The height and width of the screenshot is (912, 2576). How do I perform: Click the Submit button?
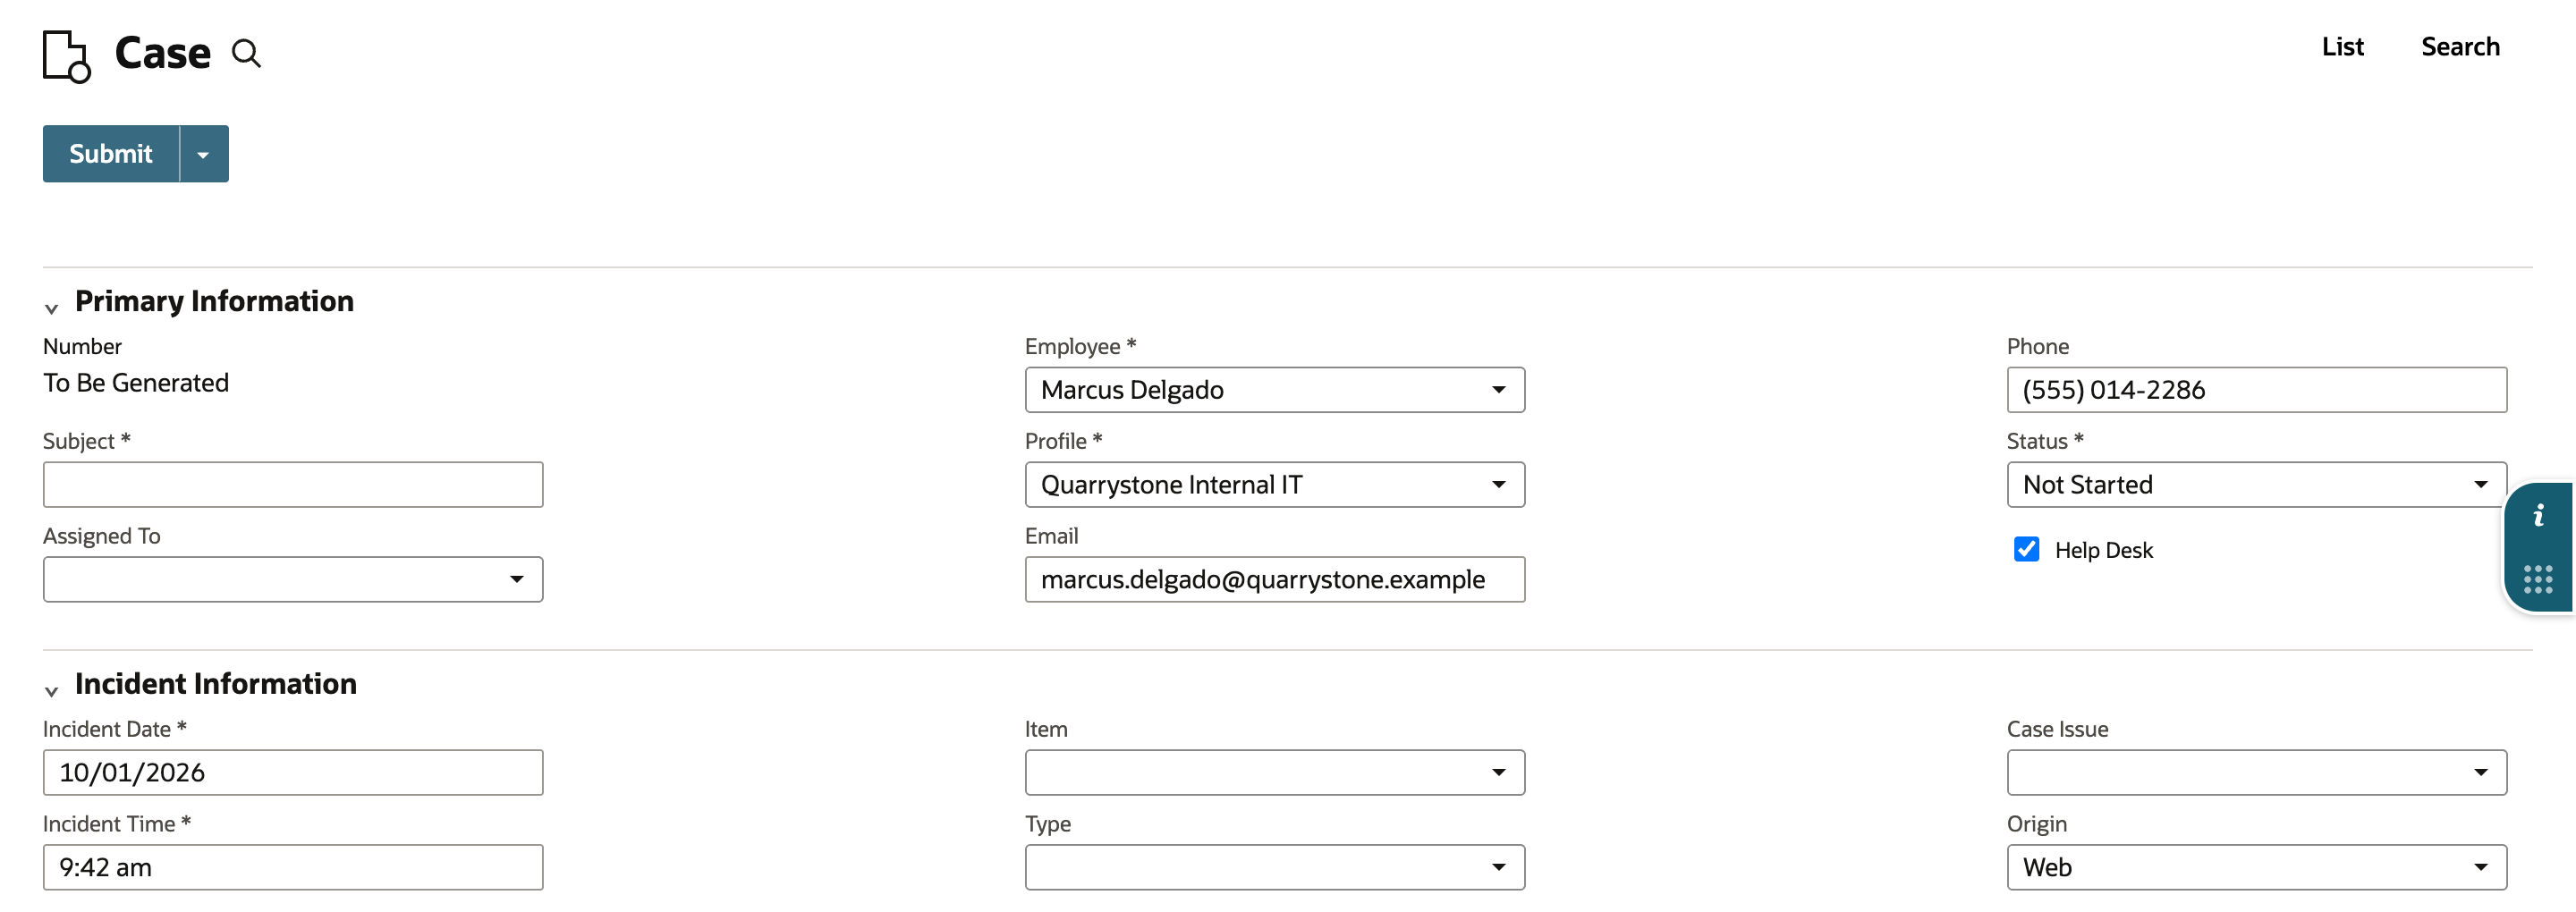[111, 154]
